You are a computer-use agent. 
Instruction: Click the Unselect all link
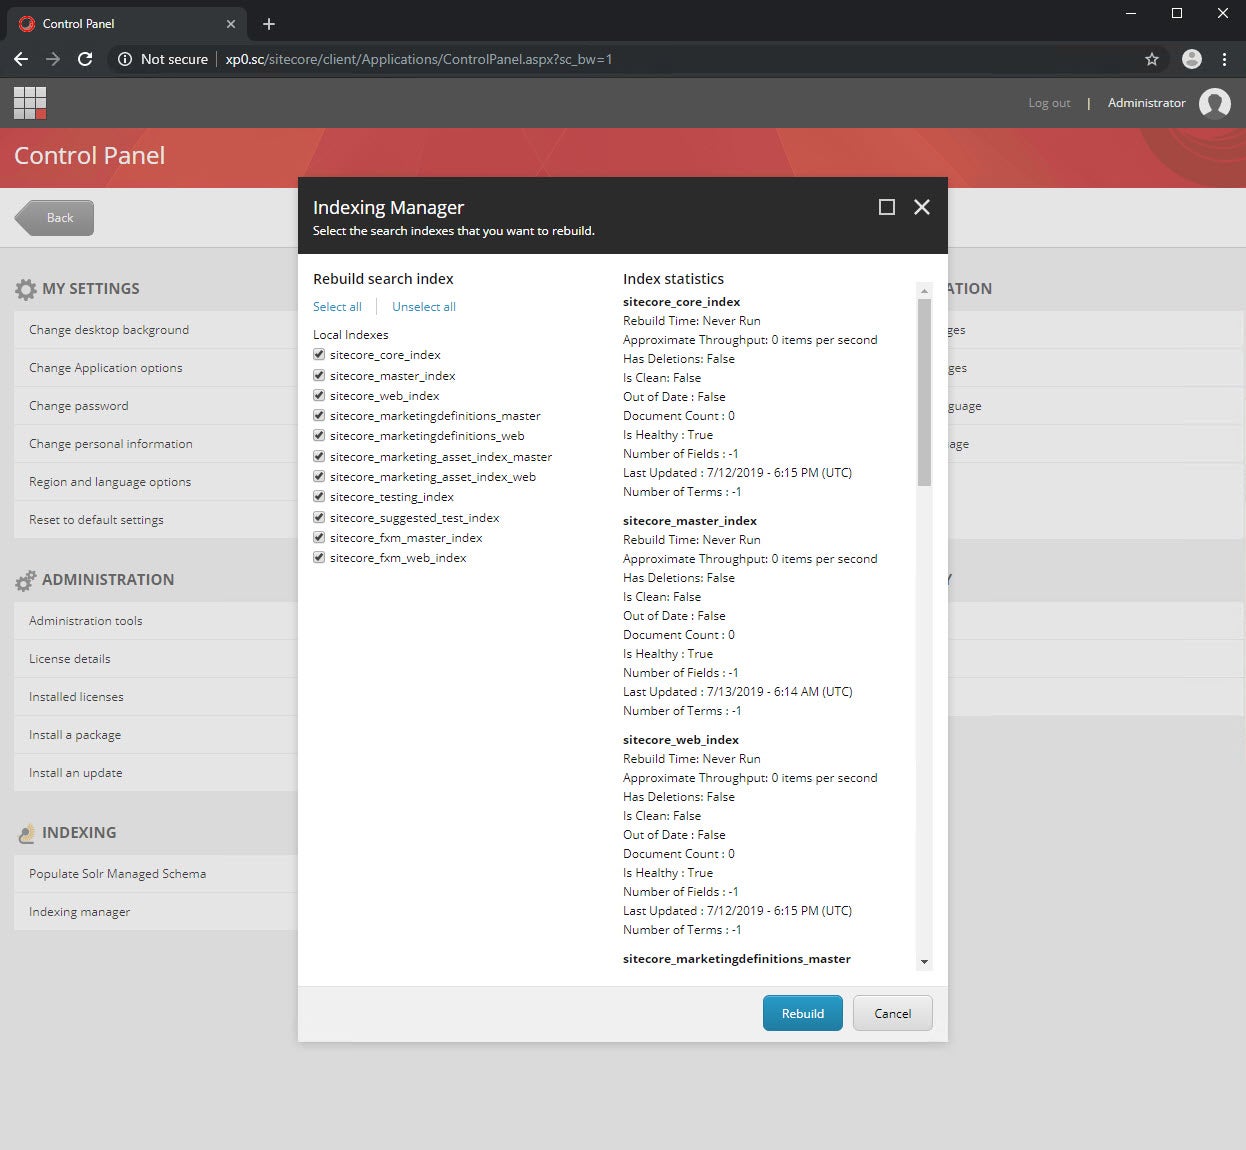point(423,307)
